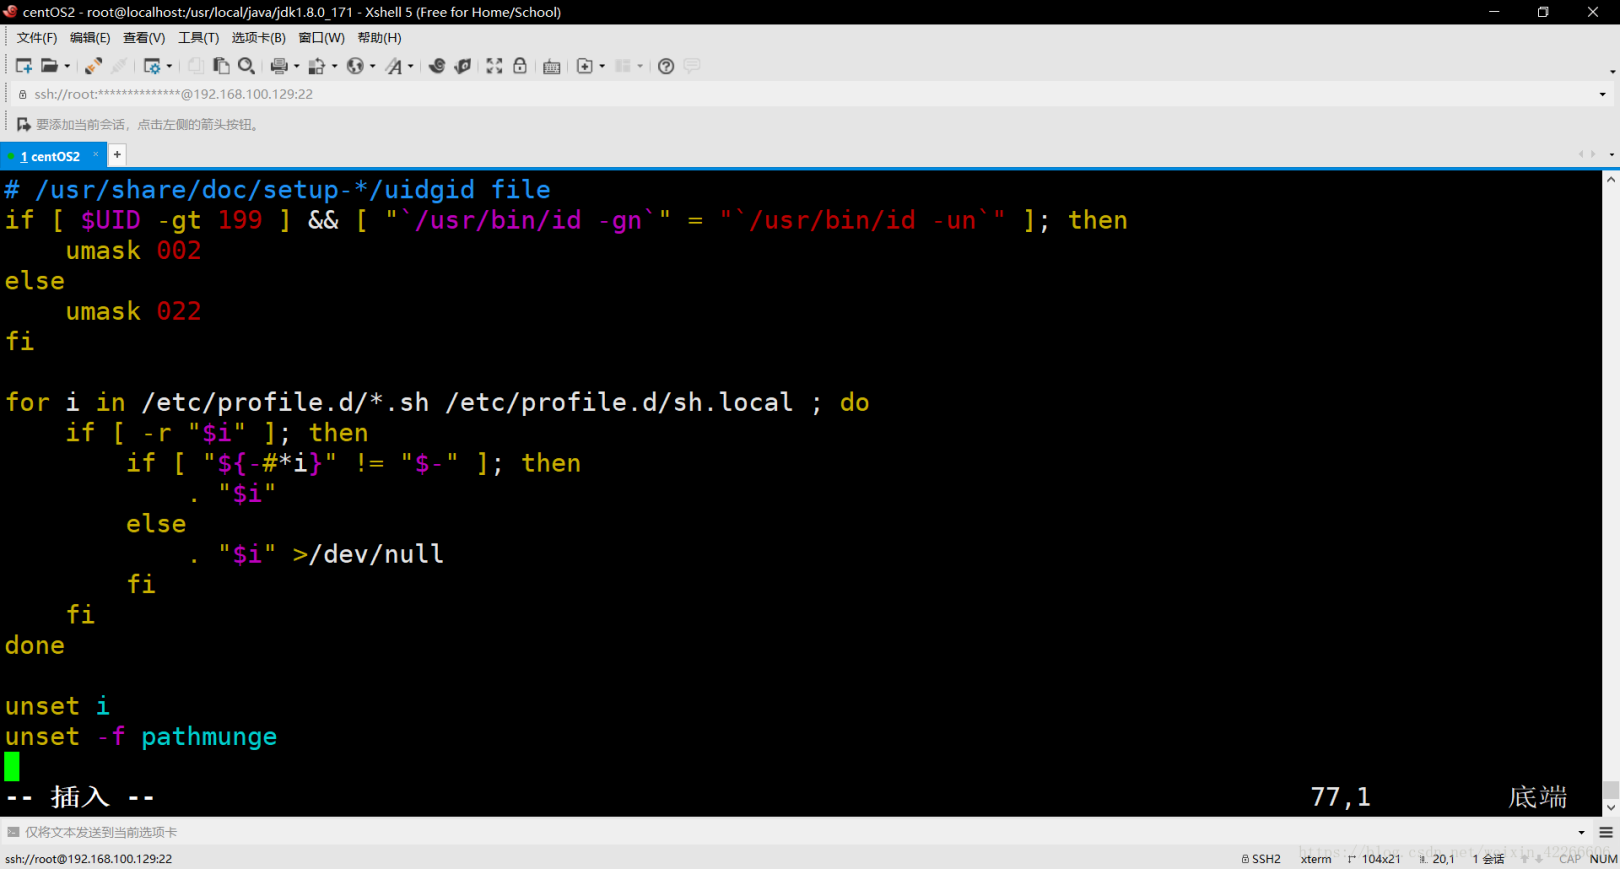This screenshot has height=869, width=1620.
Task: Click the Paste clipboard icon
Action: 221,66
